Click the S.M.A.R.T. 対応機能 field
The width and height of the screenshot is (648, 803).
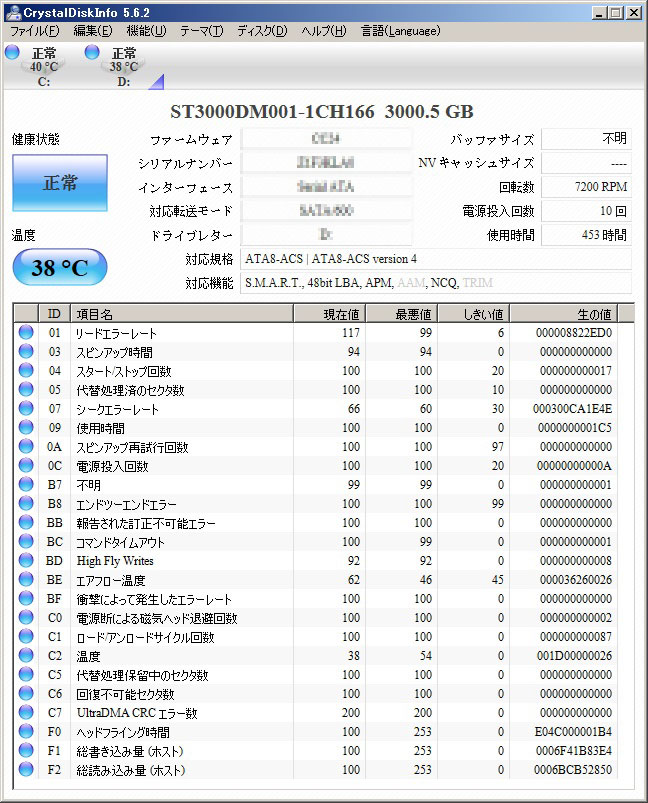click(436, 283)
